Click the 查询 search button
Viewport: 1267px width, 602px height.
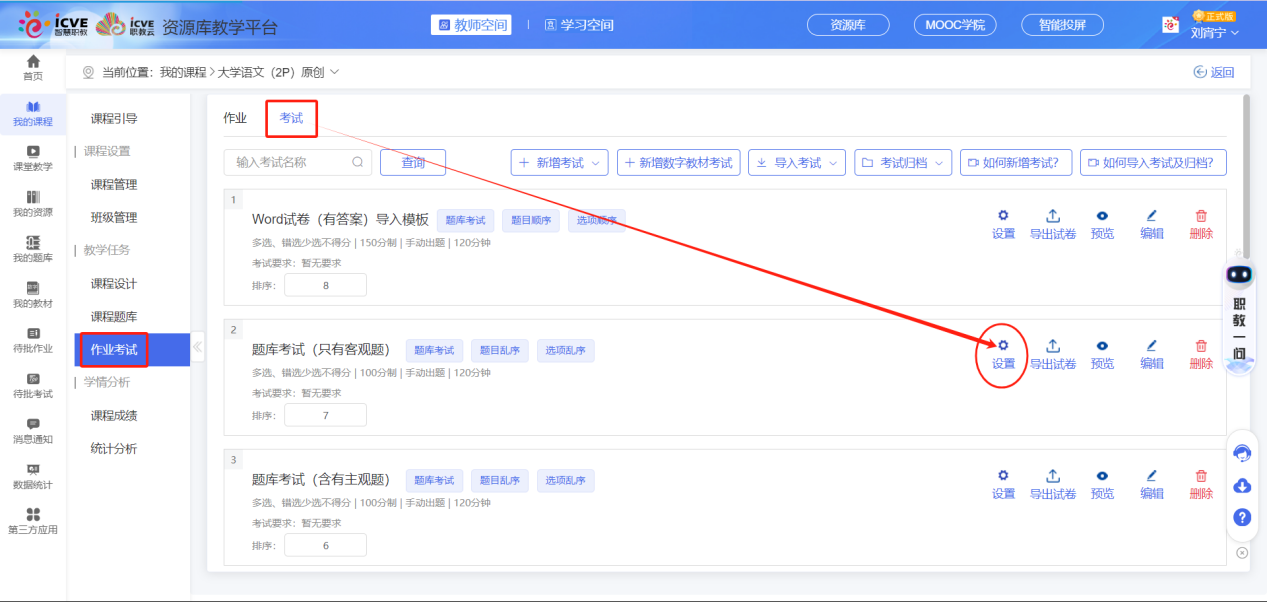click(413, 162)
